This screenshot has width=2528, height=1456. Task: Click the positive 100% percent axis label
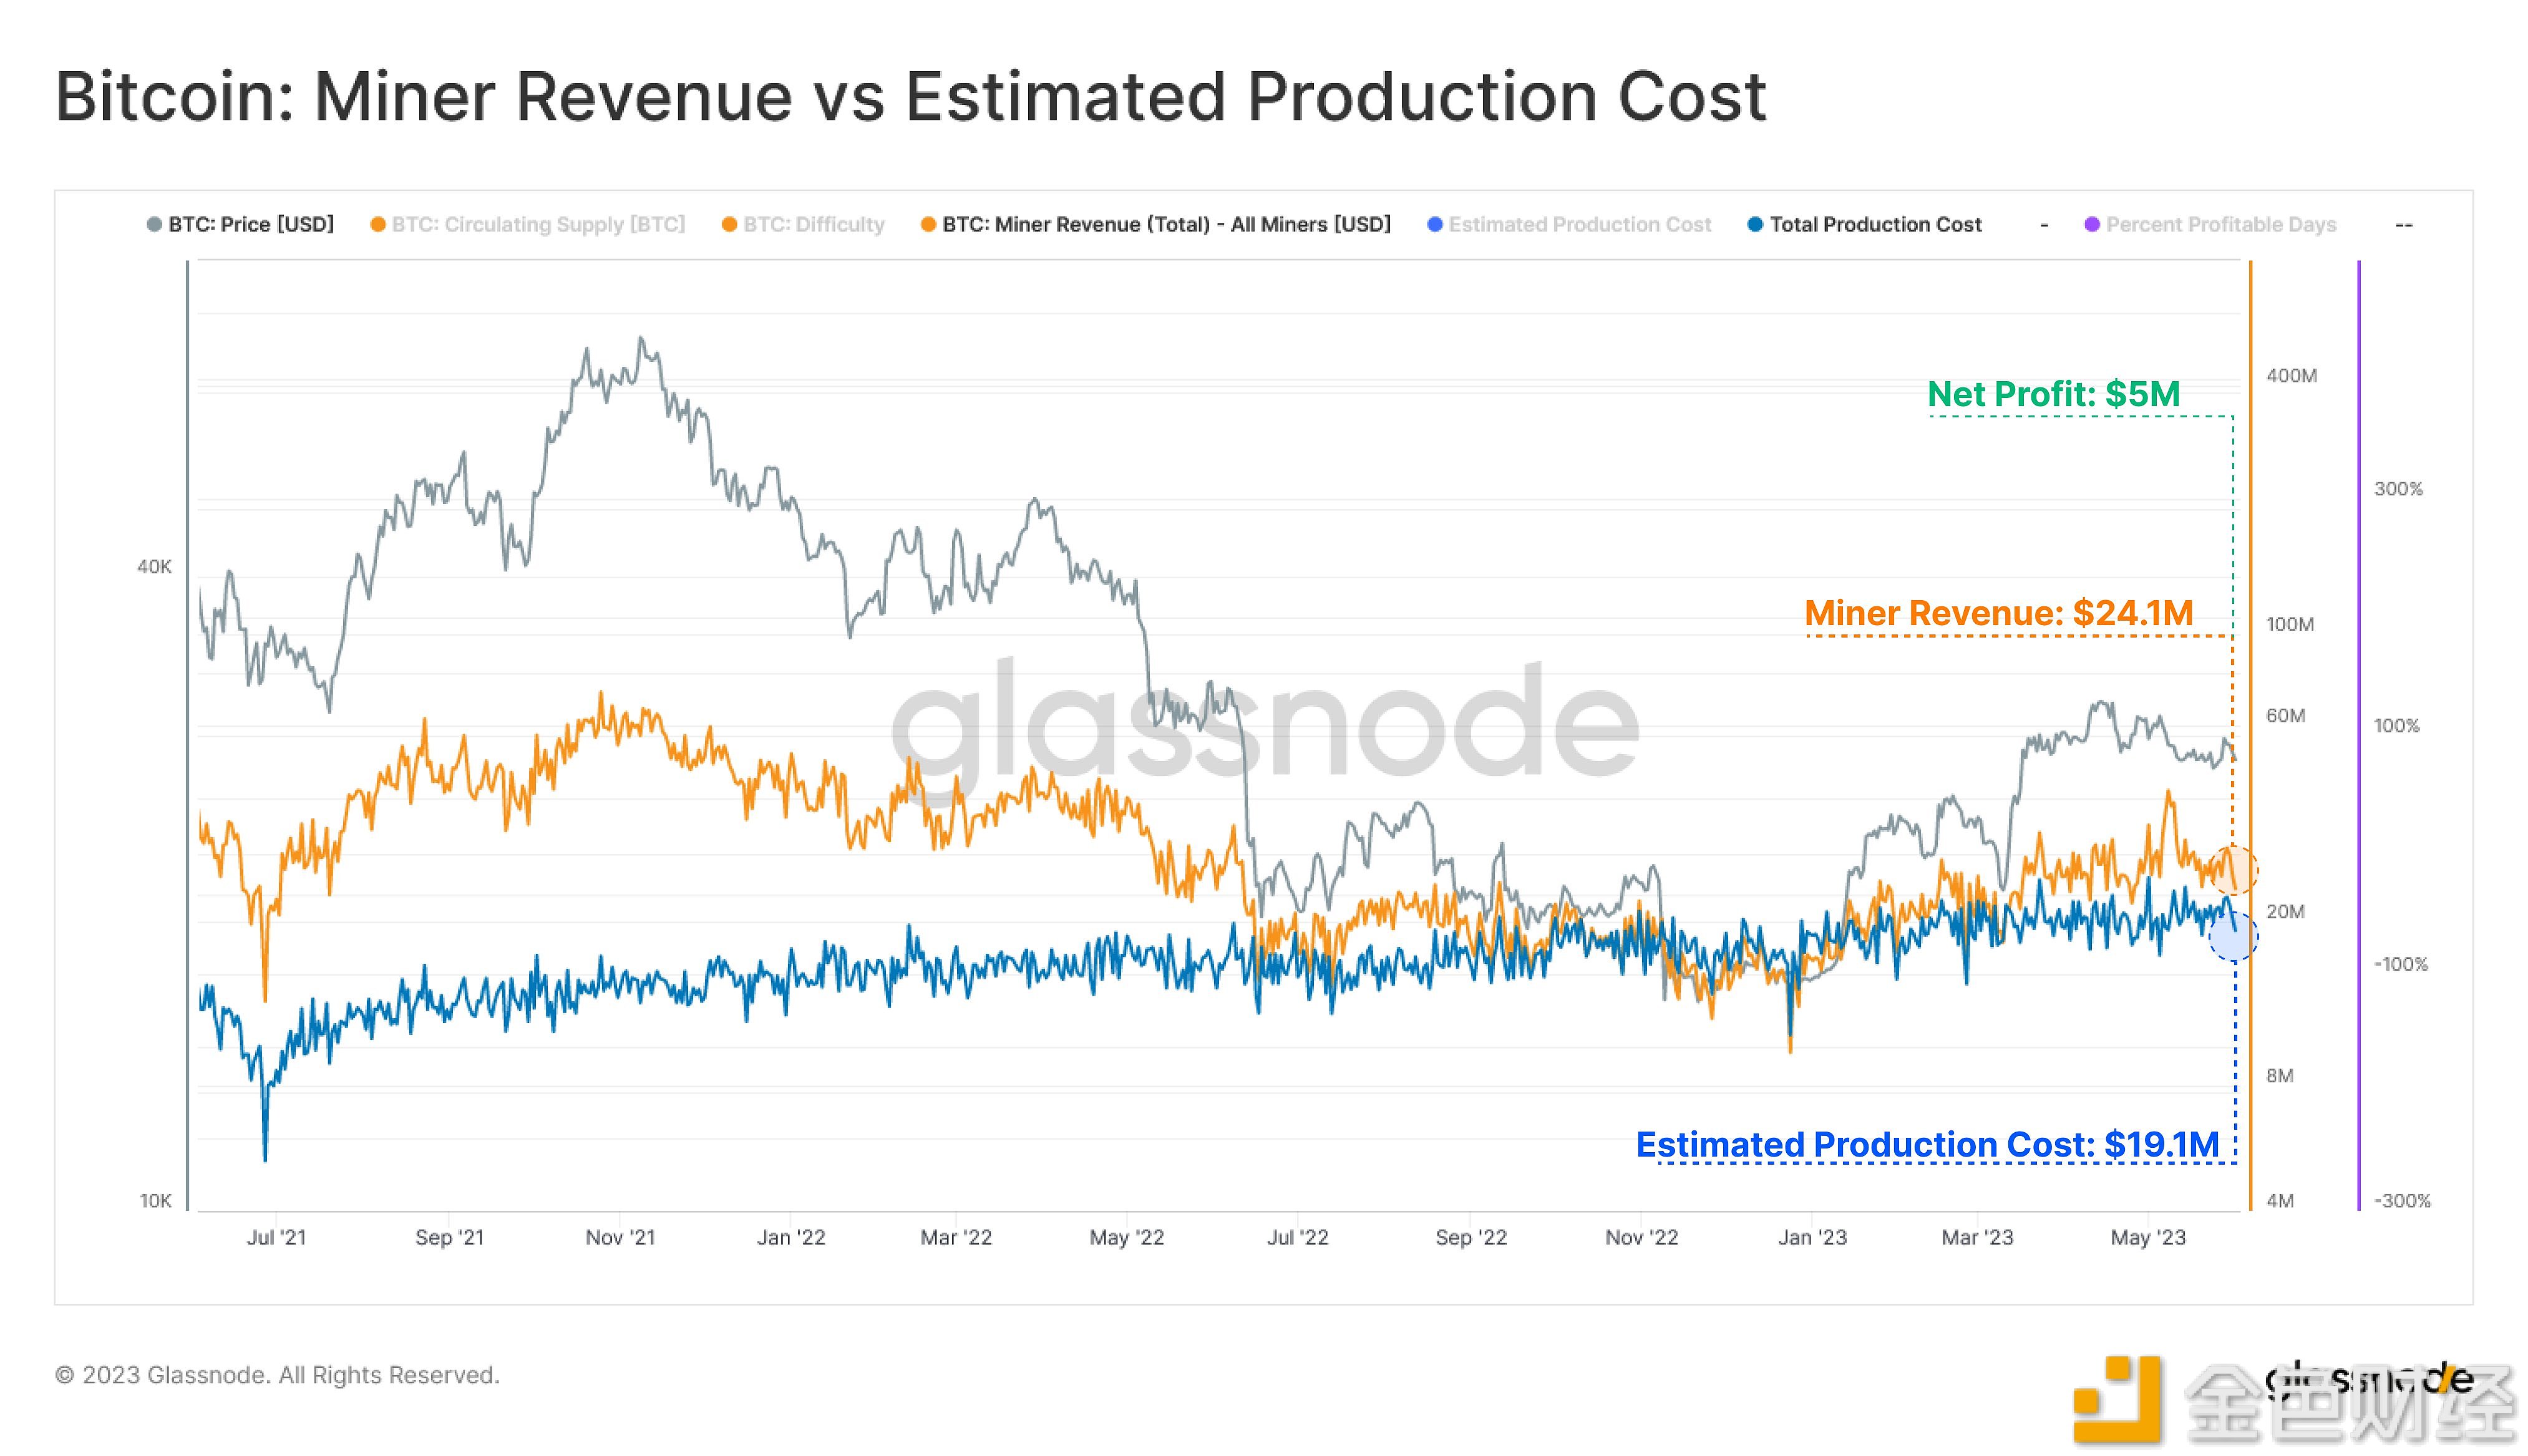click(x=2397, y=726)
